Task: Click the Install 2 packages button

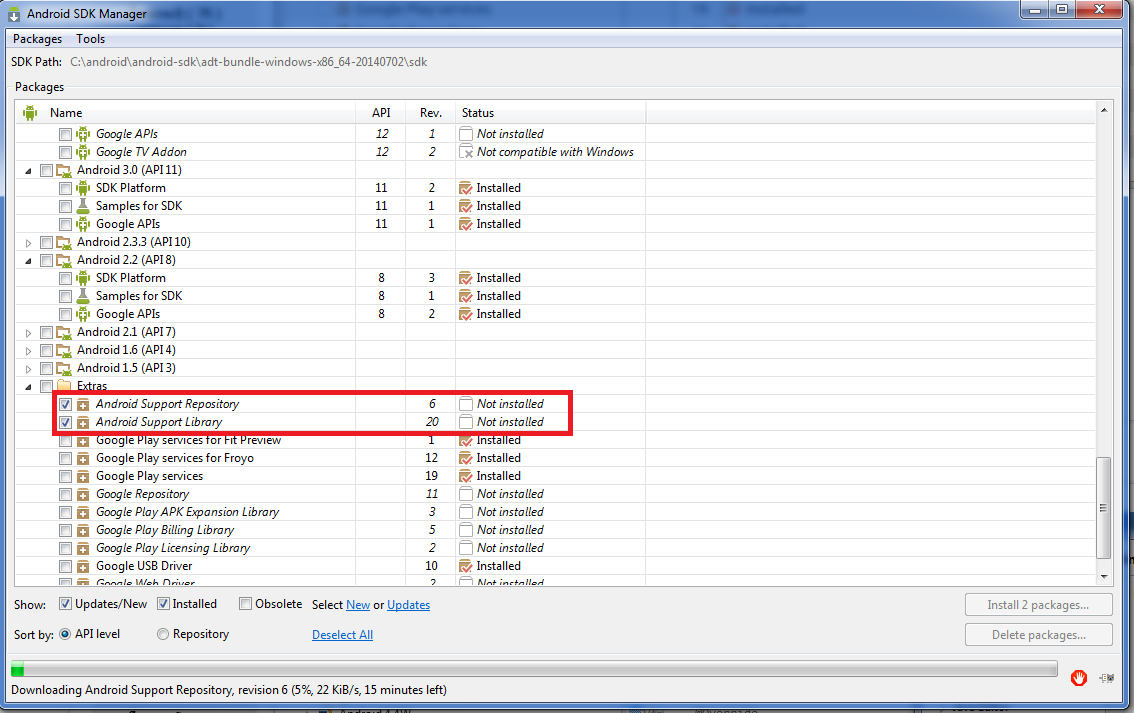Action: pos(1038,605)
